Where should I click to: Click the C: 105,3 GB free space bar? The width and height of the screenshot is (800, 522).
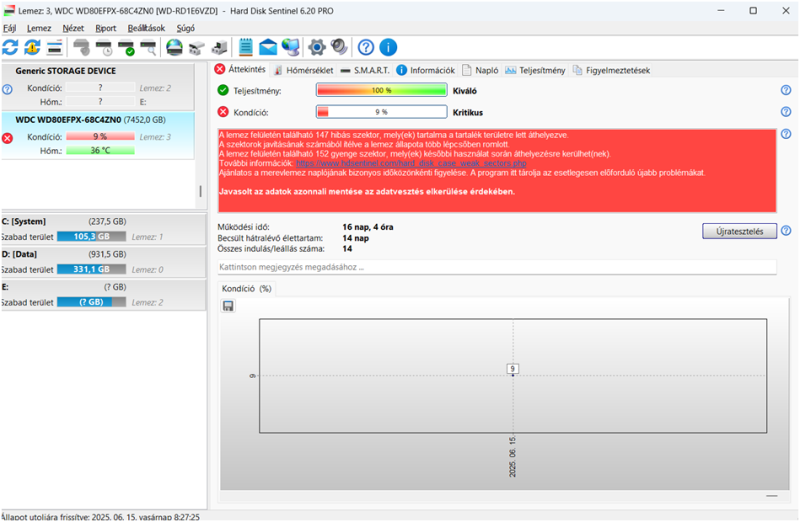pos(91,237)
